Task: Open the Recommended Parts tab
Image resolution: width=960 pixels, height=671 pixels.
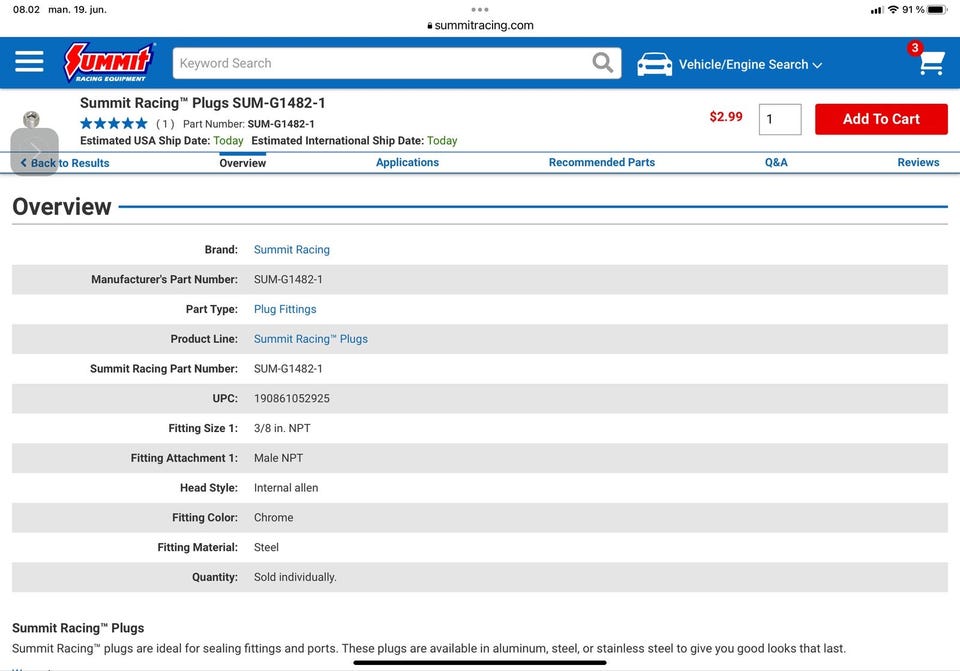Action: click(x=602, y=162)
